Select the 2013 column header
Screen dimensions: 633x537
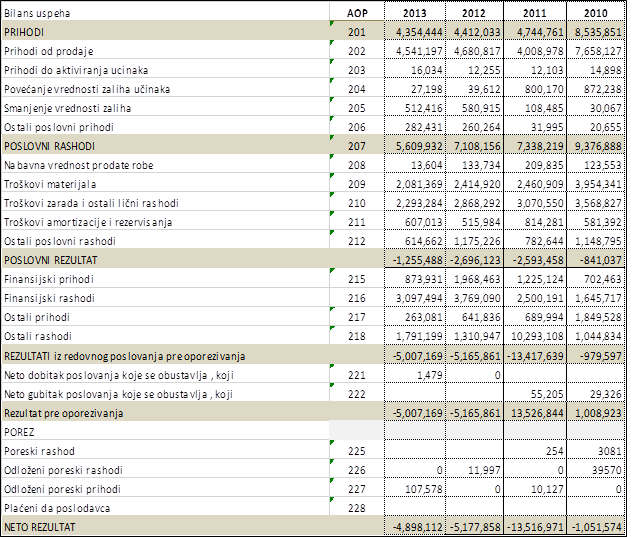415,13
